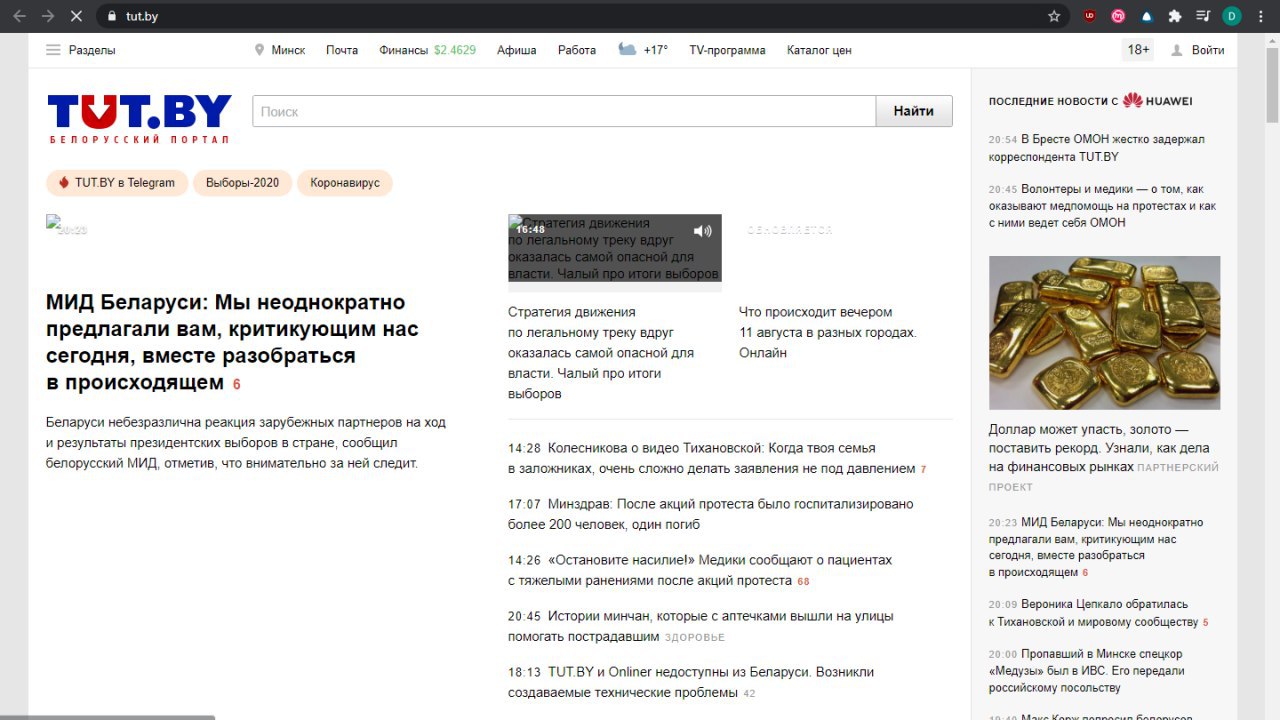View site info via lock icon

111,16
